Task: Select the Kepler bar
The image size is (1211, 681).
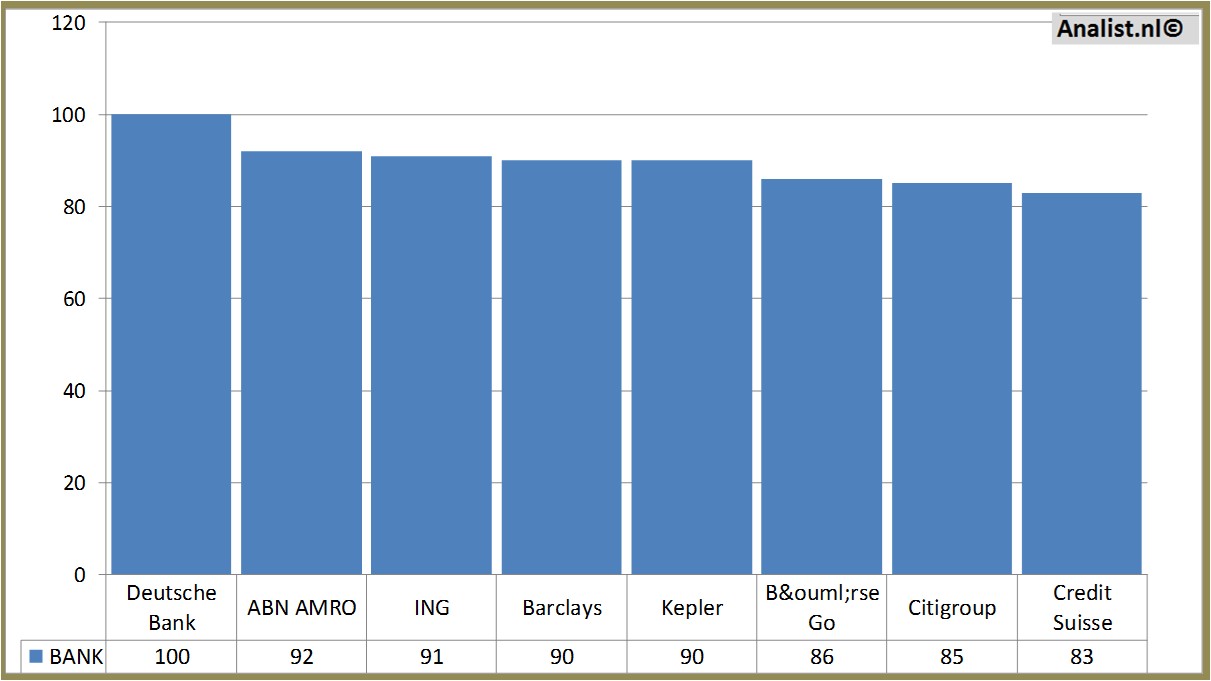Action: tap(691, 367)
